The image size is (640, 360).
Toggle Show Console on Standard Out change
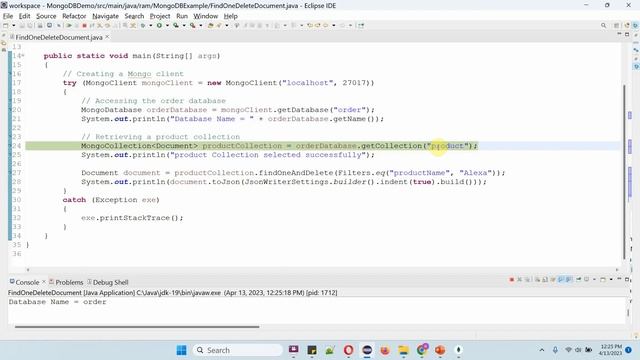tap(561, 280)
